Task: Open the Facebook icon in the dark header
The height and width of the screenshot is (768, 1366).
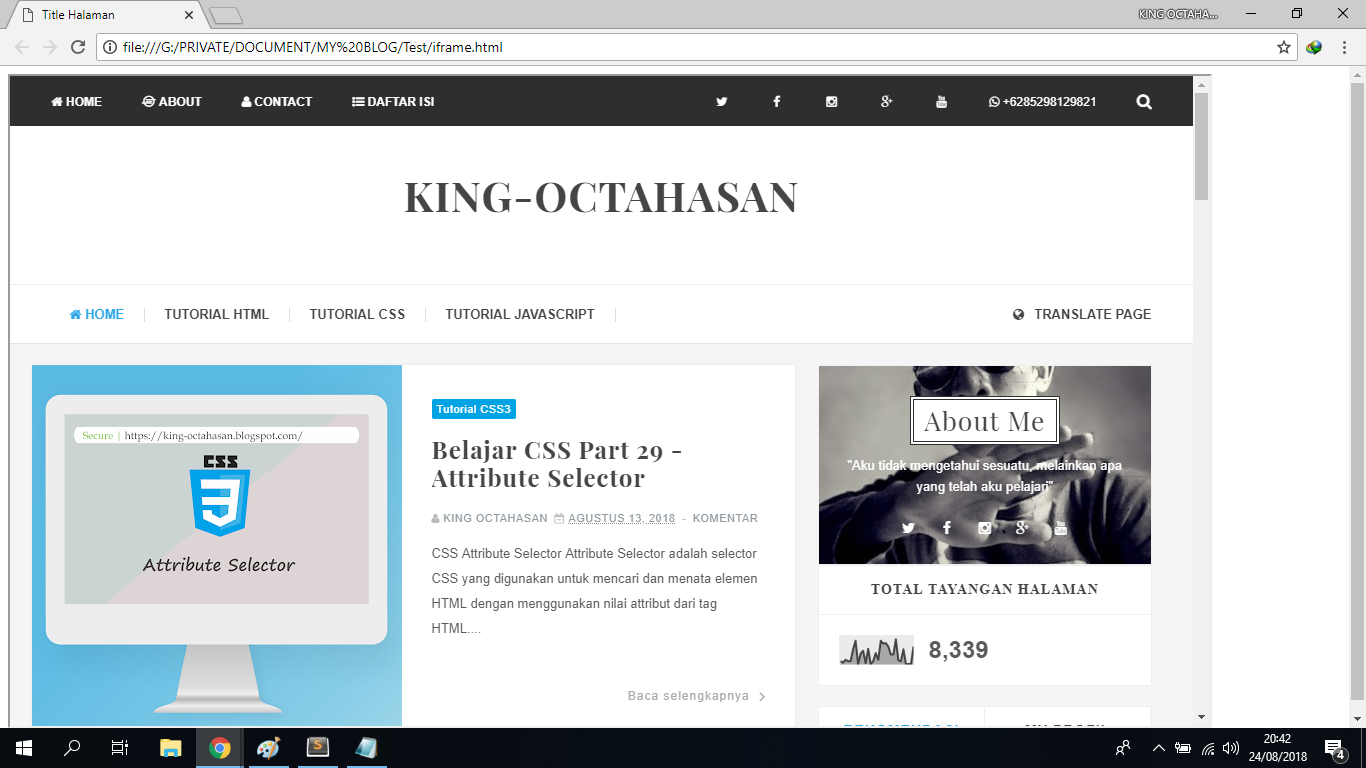Action: pos(776,102)
